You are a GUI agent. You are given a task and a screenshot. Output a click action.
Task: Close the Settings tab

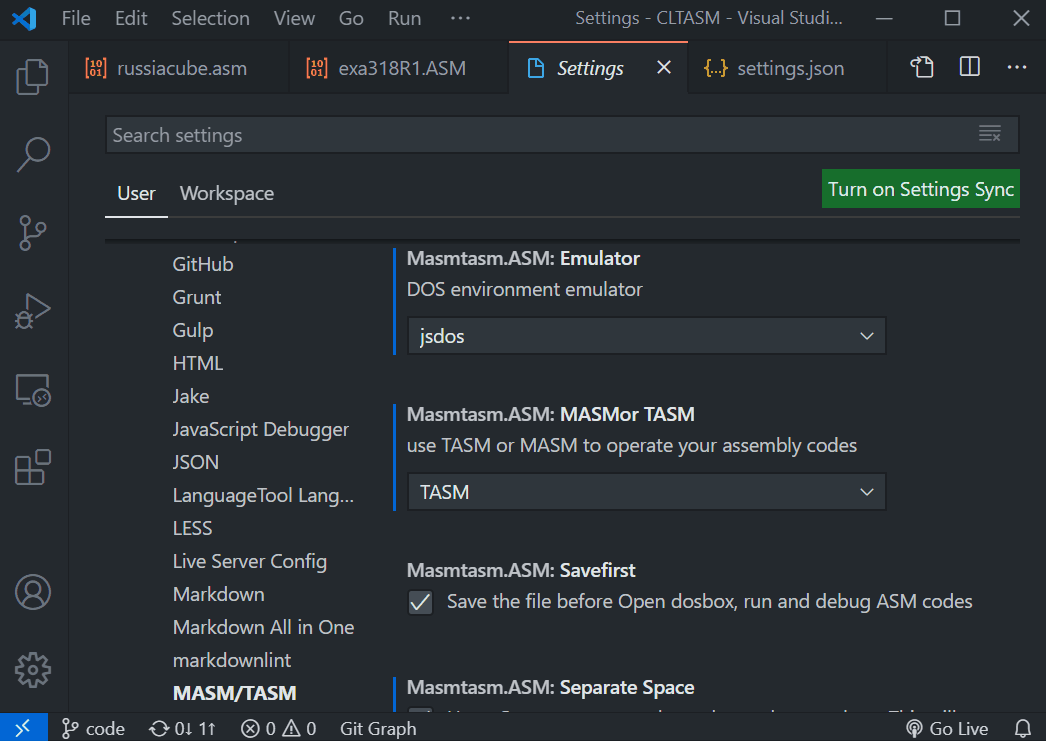664,67
